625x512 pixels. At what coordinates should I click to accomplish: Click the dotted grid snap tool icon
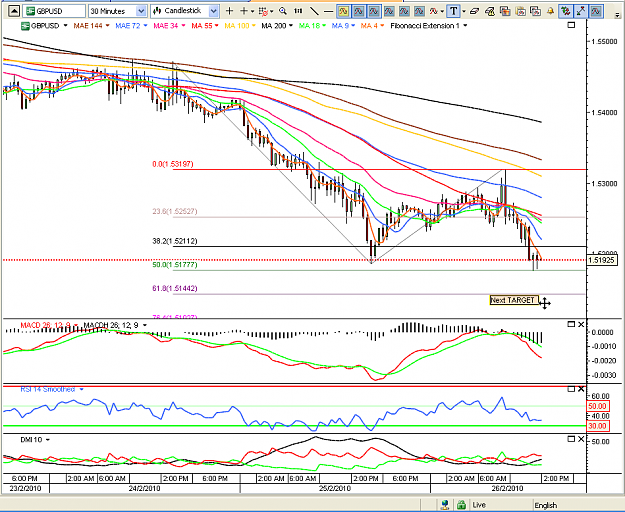[x=263, y=12]
